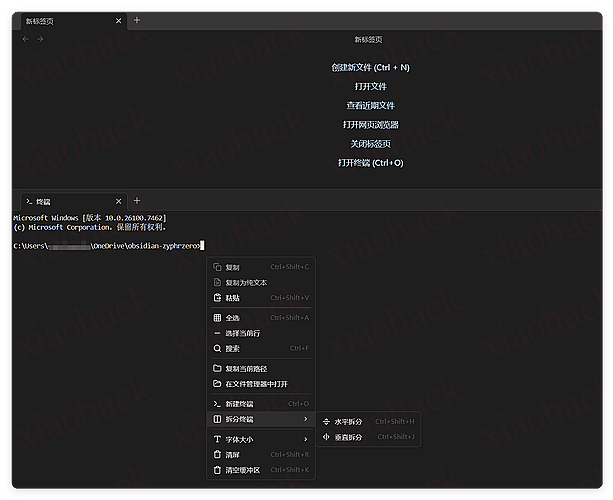Click the folder icon beside 复制当前路径

coord(217,368)
